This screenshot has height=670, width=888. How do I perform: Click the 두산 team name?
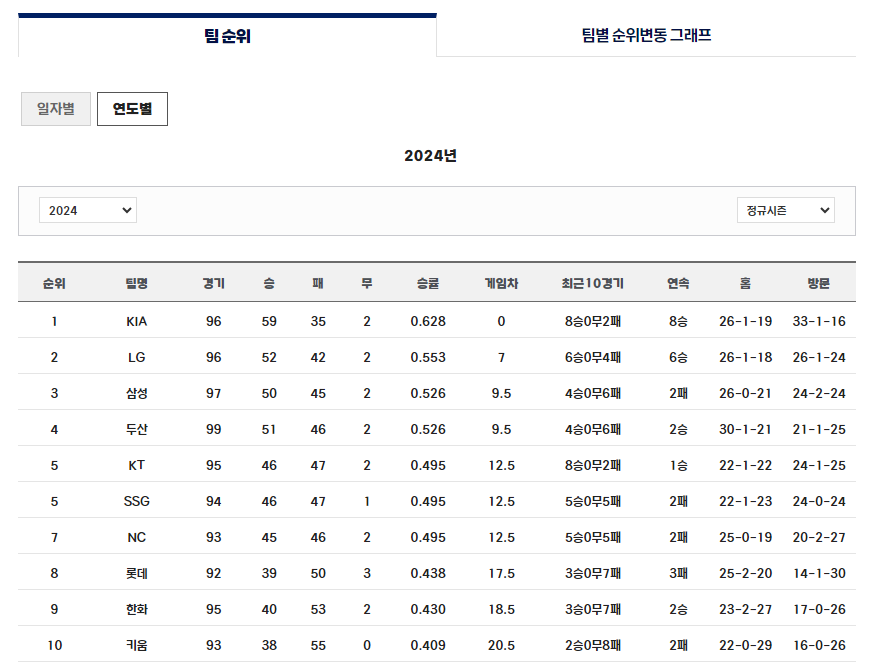(136, 429)
